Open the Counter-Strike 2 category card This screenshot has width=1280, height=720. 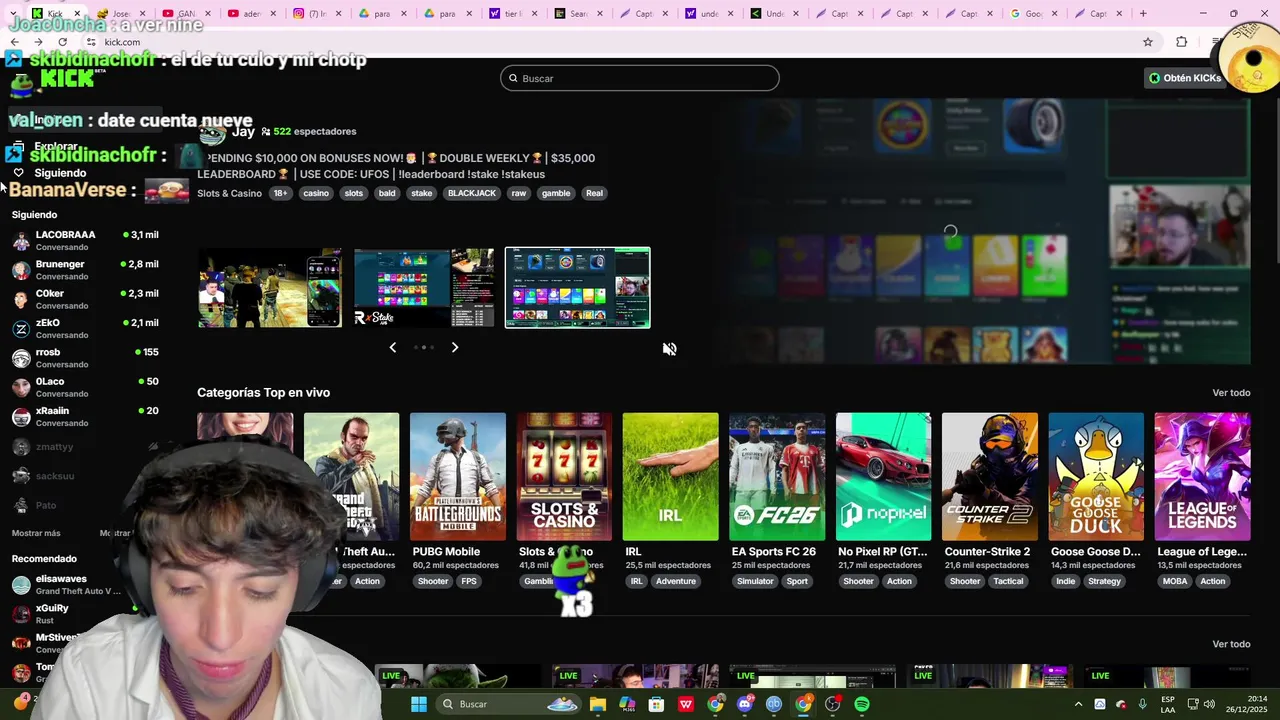[990, 477]
